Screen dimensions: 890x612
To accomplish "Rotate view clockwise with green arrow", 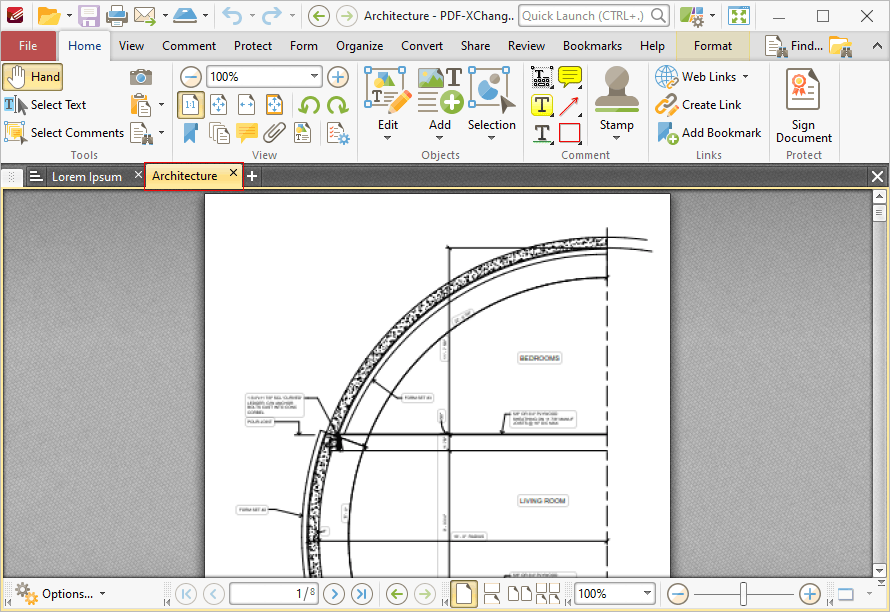I will click(337, 105).
